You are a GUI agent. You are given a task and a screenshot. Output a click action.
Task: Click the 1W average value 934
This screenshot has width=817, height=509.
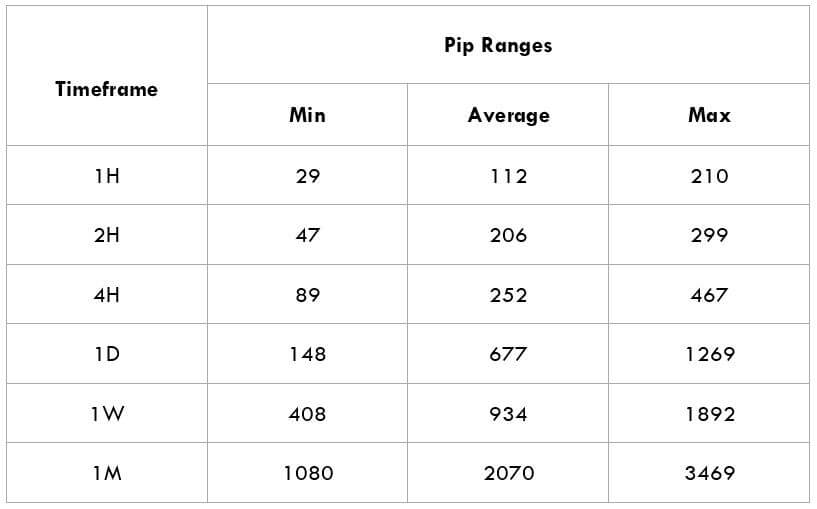pyautogui.click(x=509, y=414)
